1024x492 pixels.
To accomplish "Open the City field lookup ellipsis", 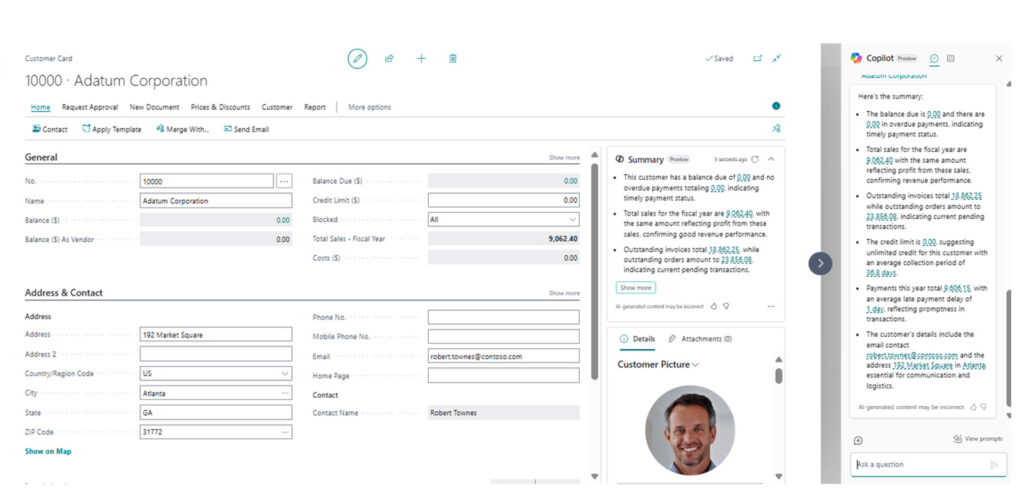I will point(285,393).
